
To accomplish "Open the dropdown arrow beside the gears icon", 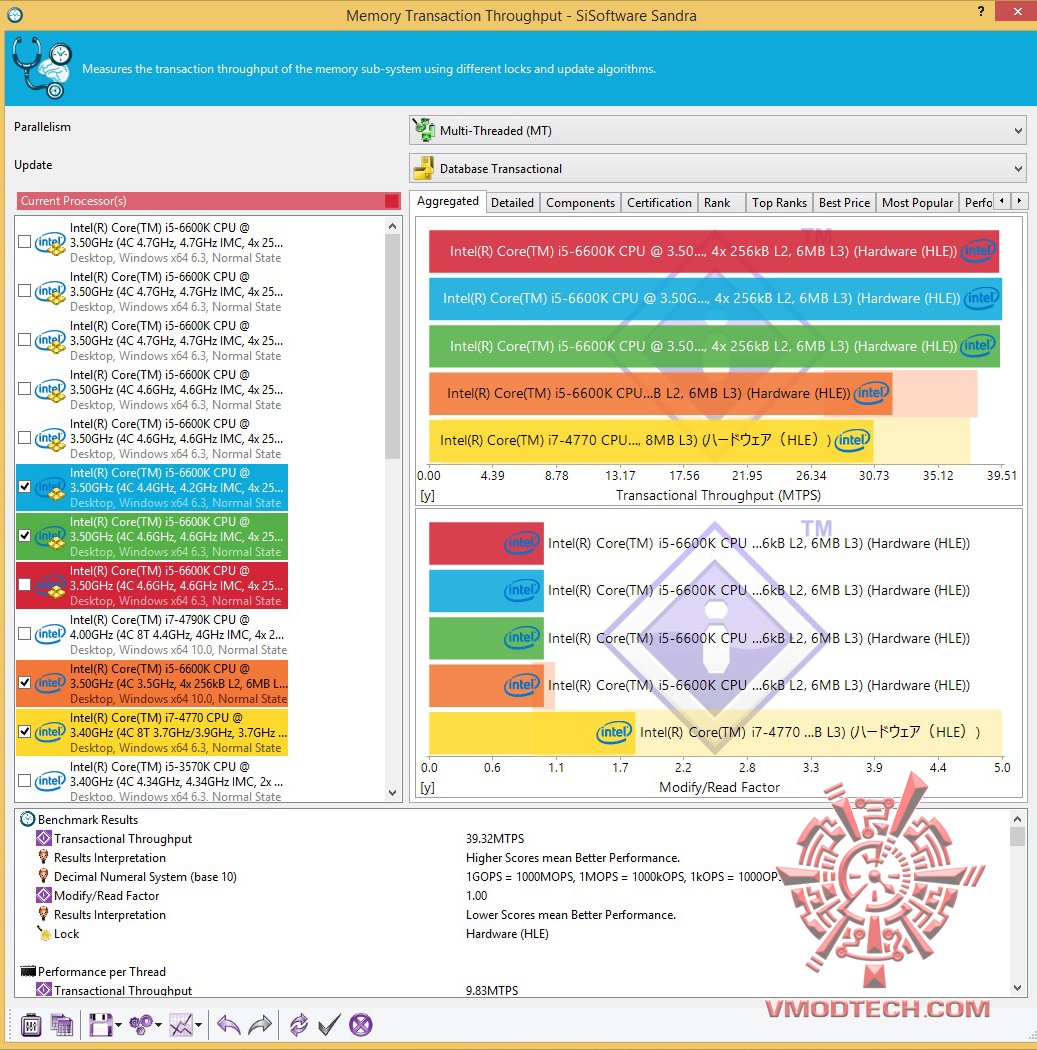I will [x=158, y=1025].
